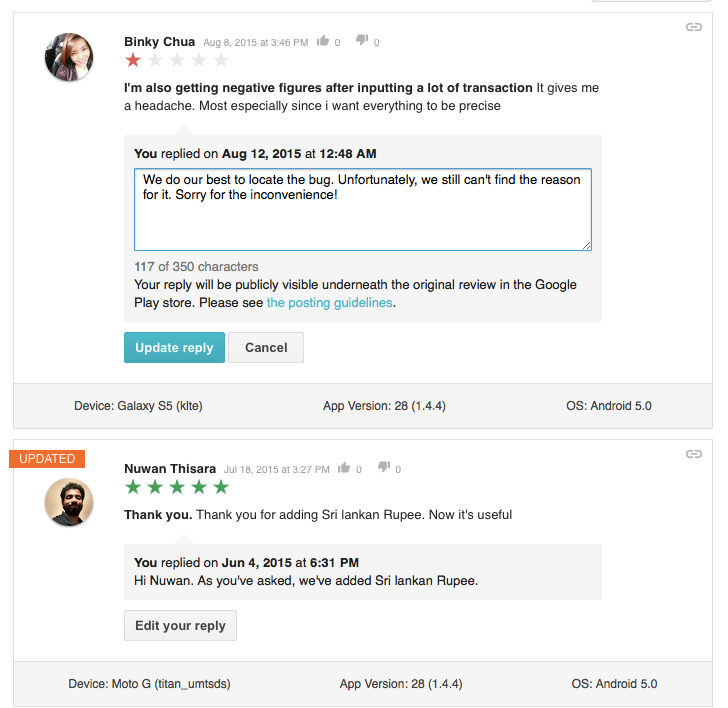Screen dimensions: 728x708
Task: Click thumbs up on Binky Chua's review
Action: (x=323, y=41)
